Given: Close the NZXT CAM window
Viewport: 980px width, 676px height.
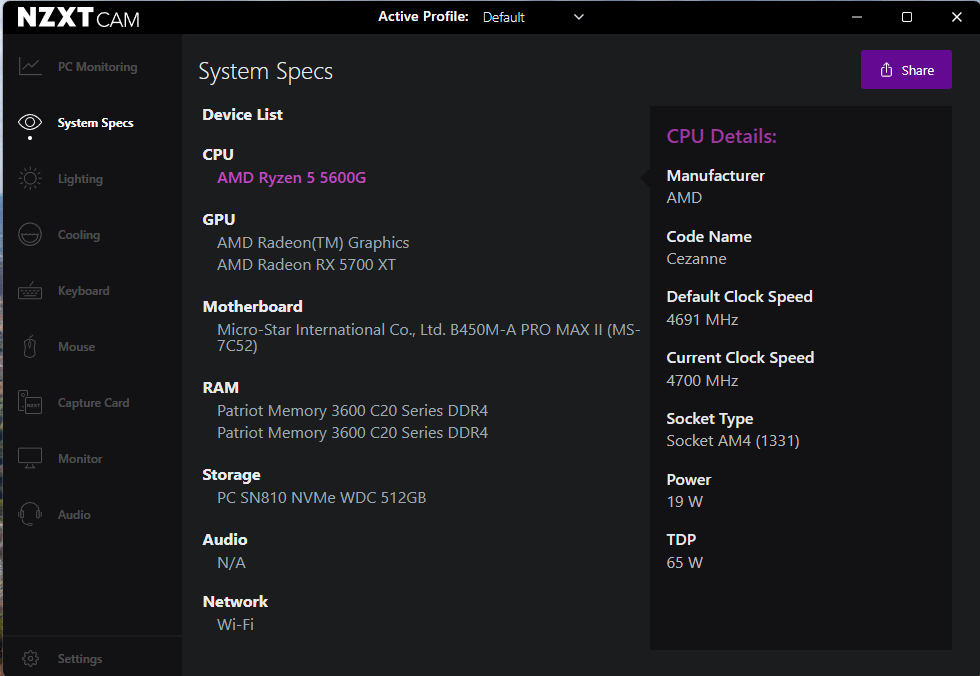Looking at the screenshot, I should [957, 17].
